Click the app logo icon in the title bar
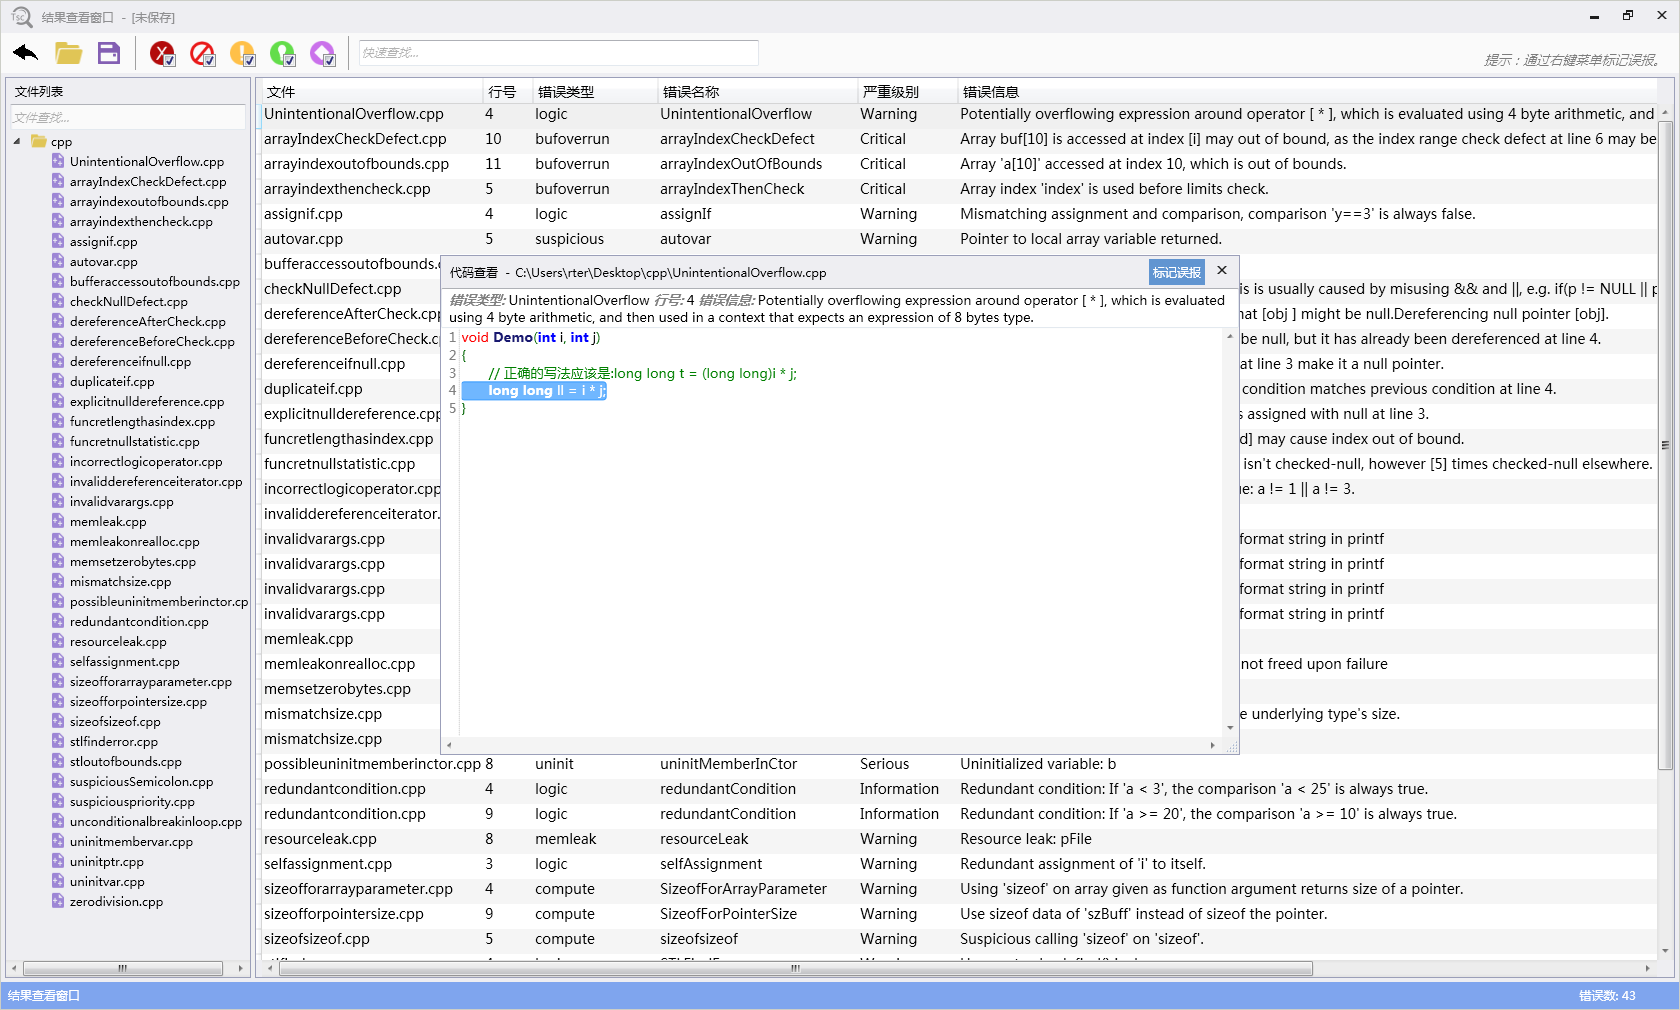 click(x=19, y=17)
